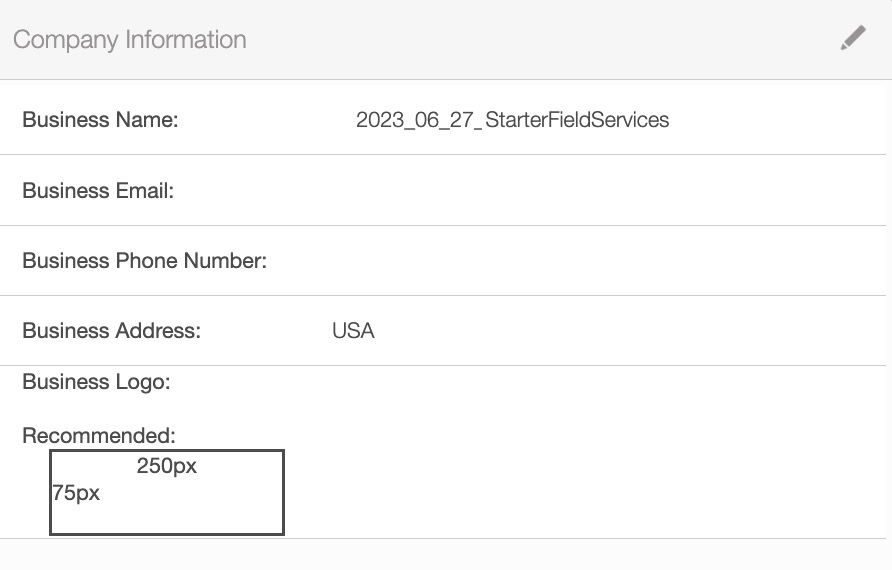Screen dimensions: 892x570
Task: Click the Company Information heading
Action: (x=130, y=40)
